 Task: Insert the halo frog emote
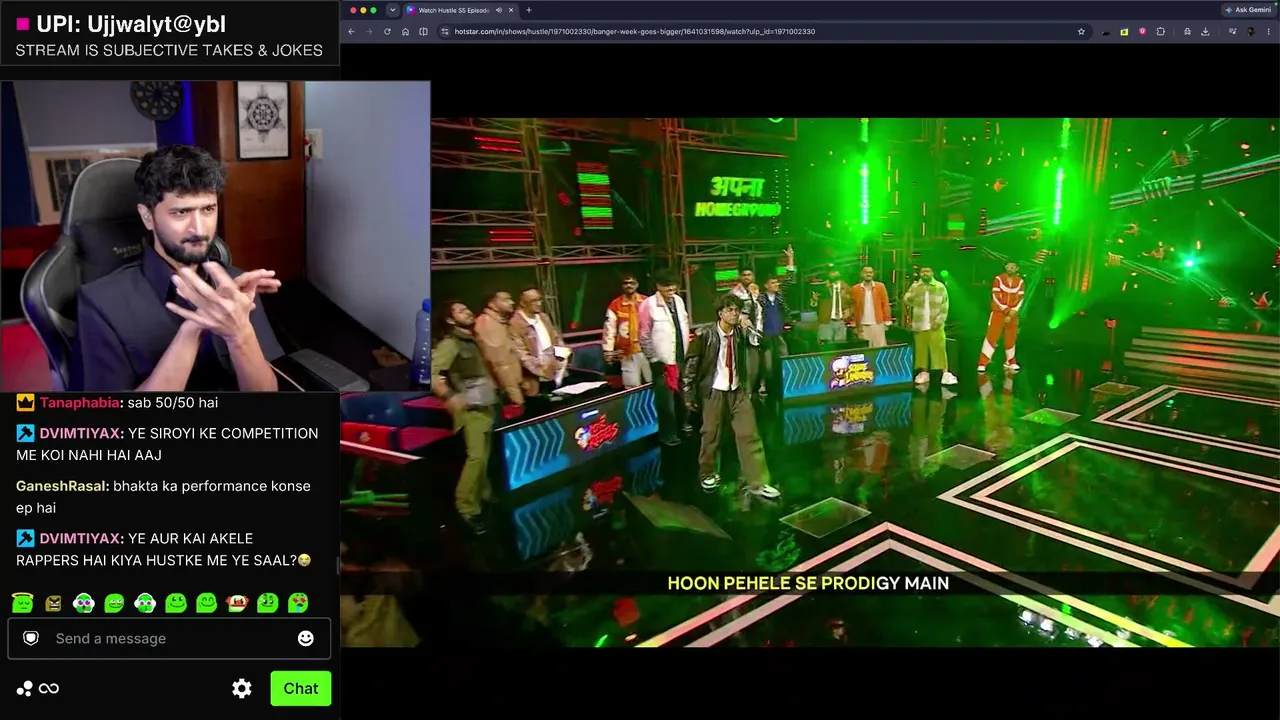[x=23, y=603]
